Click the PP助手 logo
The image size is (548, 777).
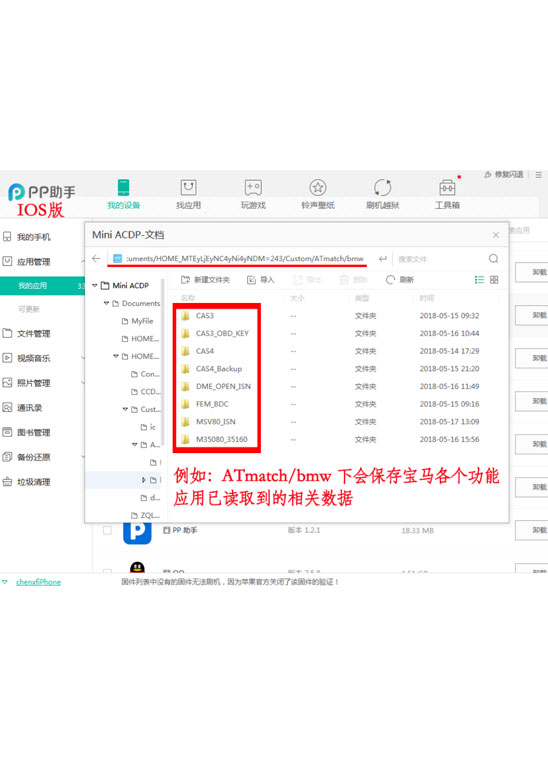click(x=42, y=192)
